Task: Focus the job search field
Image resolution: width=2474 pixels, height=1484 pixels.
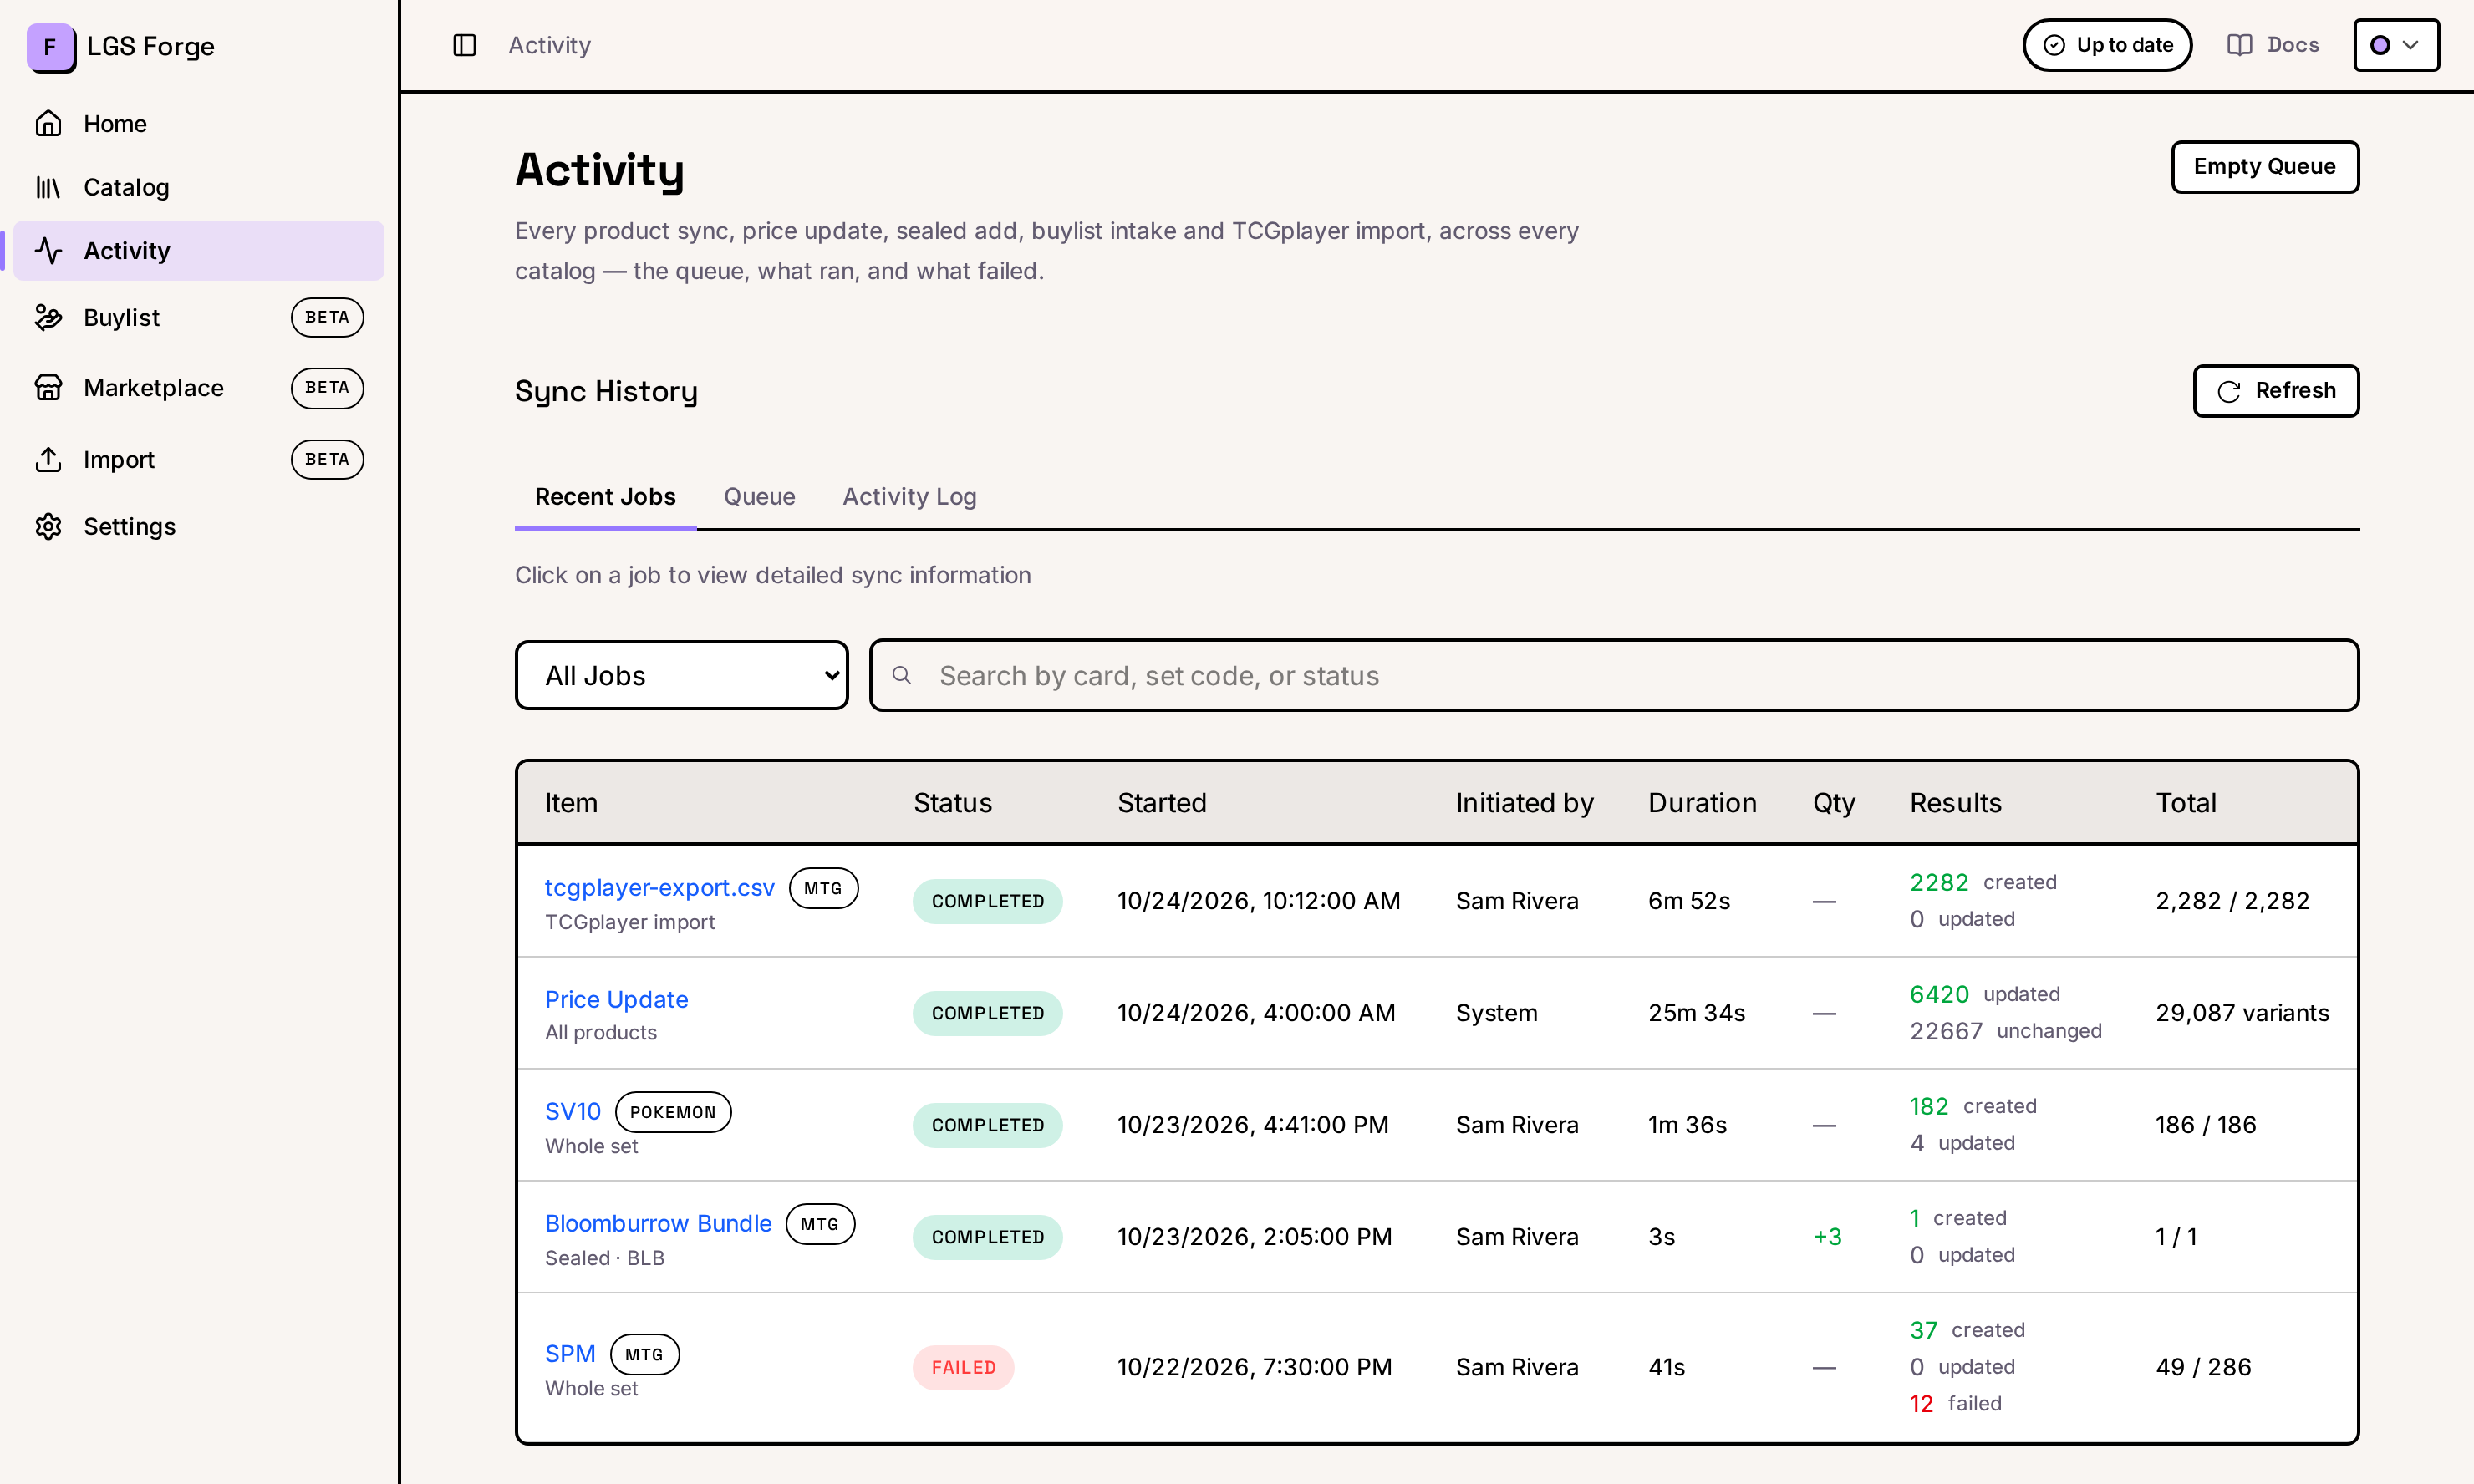Action: 1614,676
